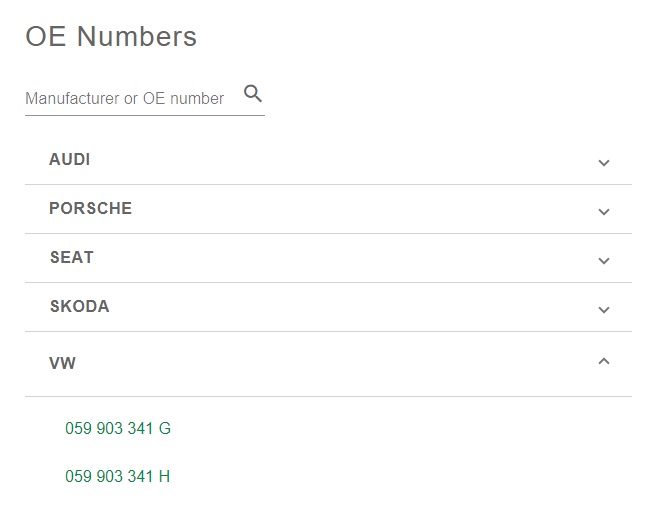Select the VW manufacturer label
The width and height of the screenshot is (655, 517).
click(63, 363)
